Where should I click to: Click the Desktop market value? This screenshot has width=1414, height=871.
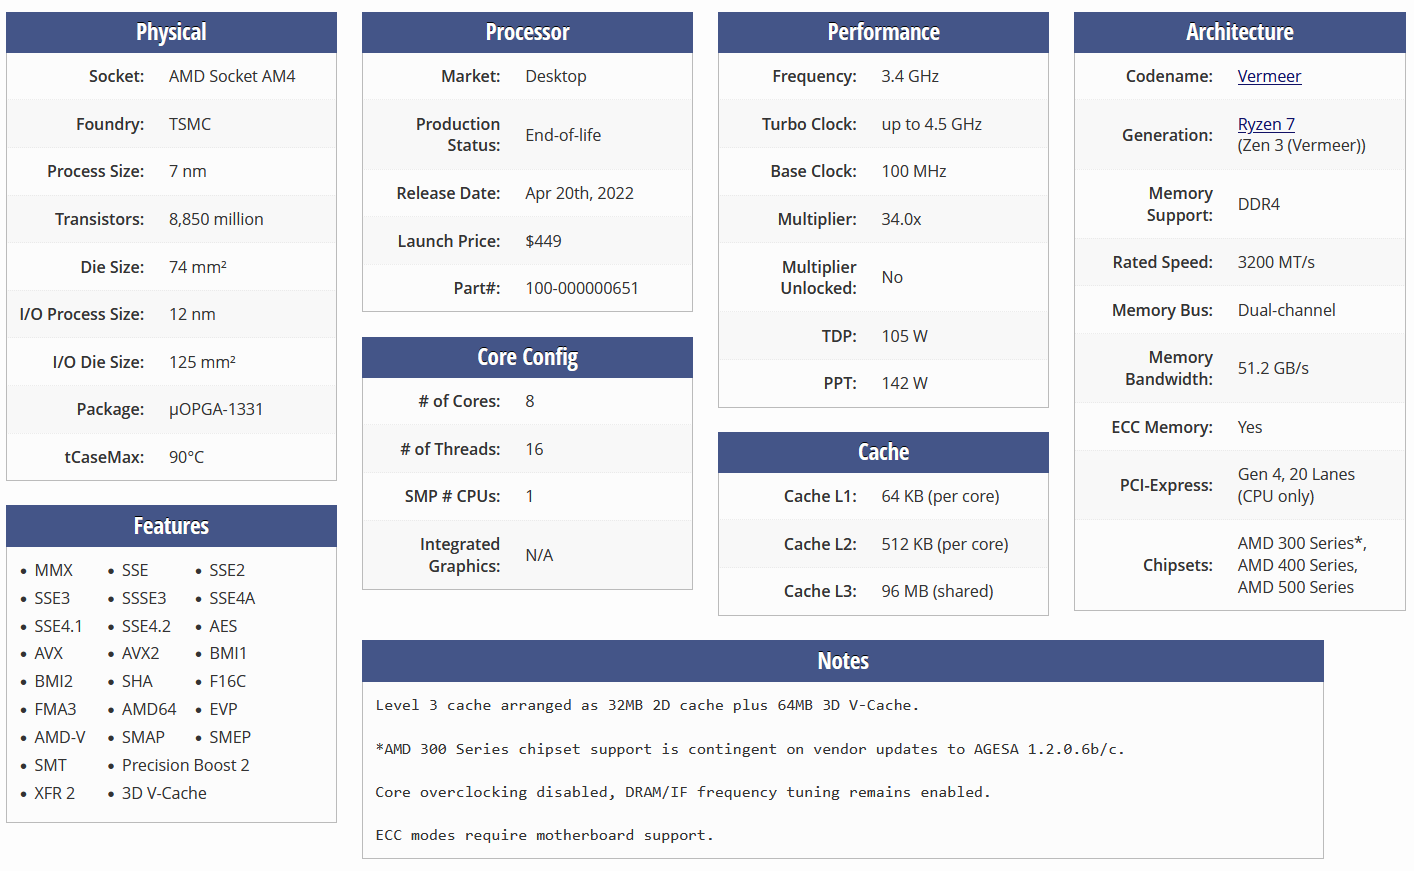(556, 76)
